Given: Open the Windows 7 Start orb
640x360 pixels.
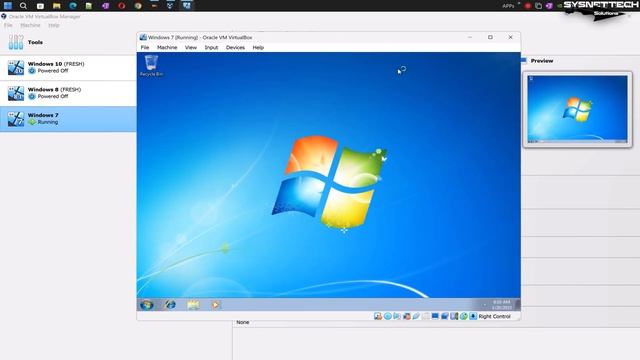Looking at the screenshot, I should (x=147, y=304).
